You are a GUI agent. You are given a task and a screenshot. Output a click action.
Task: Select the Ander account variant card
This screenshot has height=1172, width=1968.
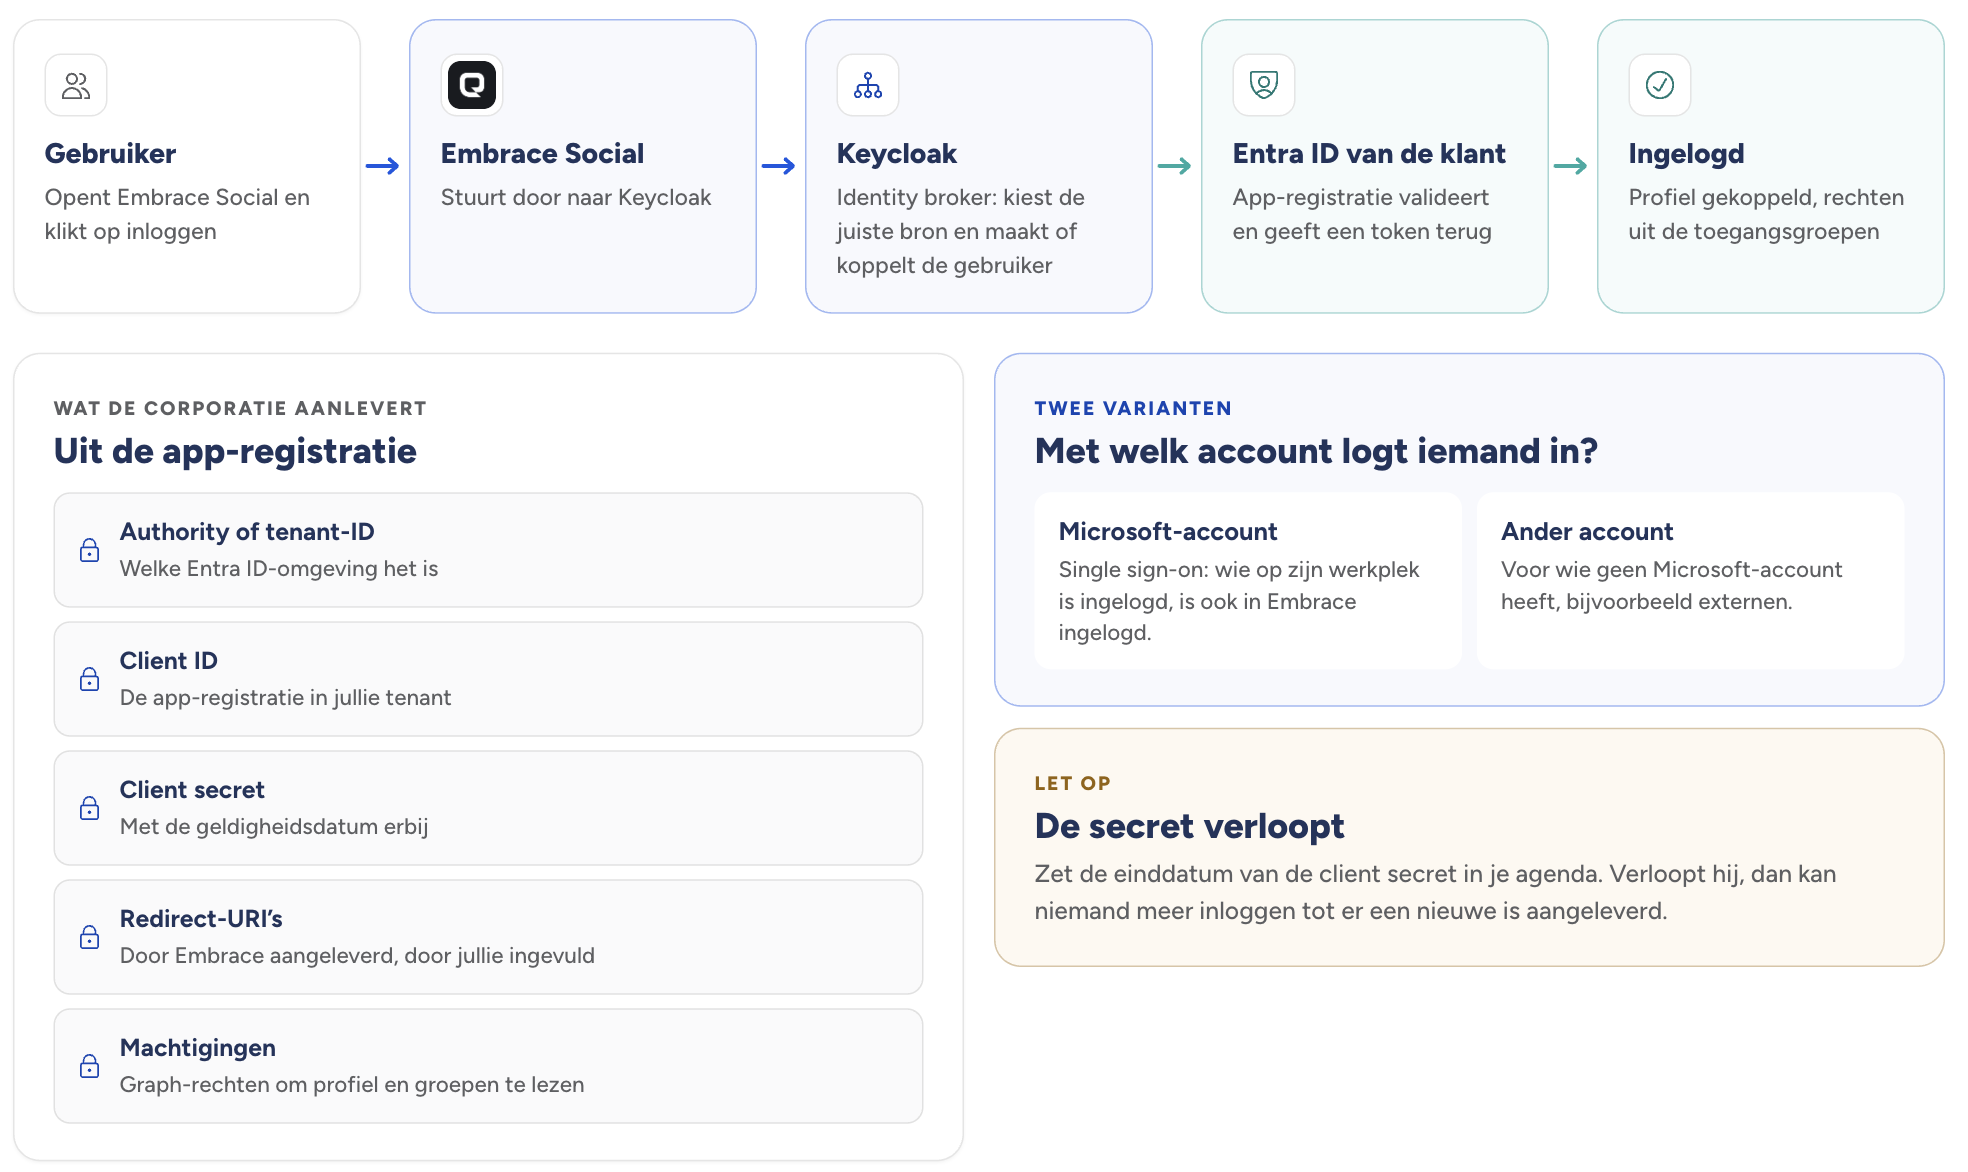tap(1691, 580)
